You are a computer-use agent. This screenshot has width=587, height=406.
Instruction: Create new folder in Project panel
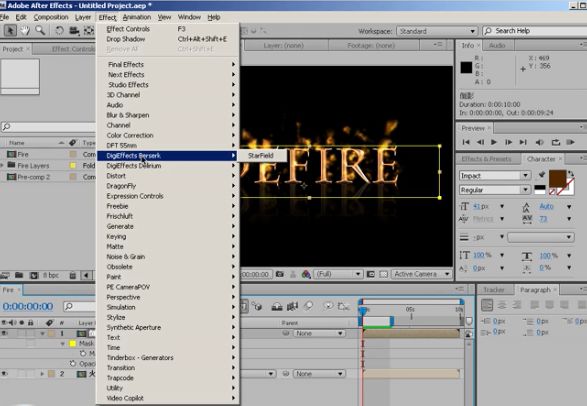(x=19, y=275)
